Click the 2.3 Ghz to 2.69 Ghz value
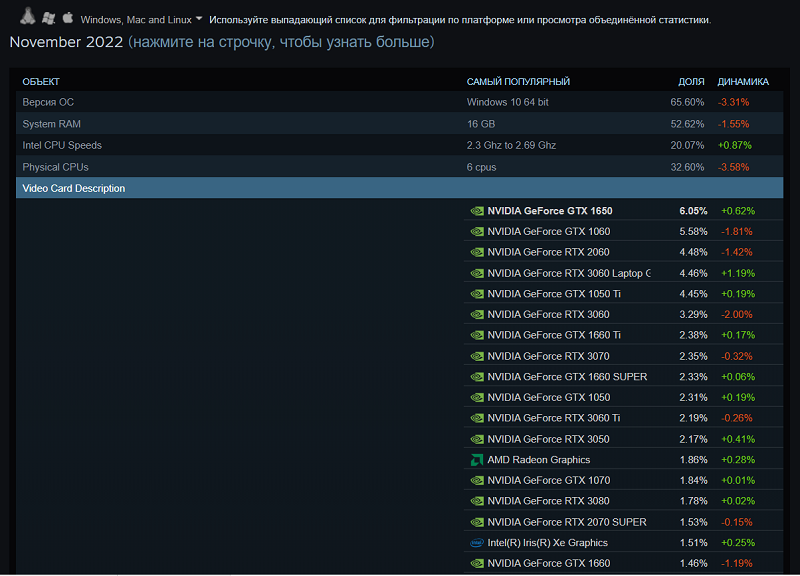800x576 pixels. [x=511, y=145]
